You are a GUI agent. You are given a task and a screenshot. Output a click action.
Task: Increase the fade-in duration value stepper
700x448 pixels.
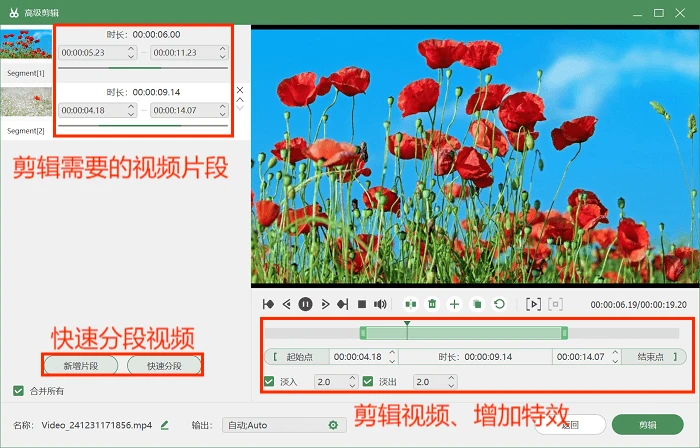click(x=352, y=378)
